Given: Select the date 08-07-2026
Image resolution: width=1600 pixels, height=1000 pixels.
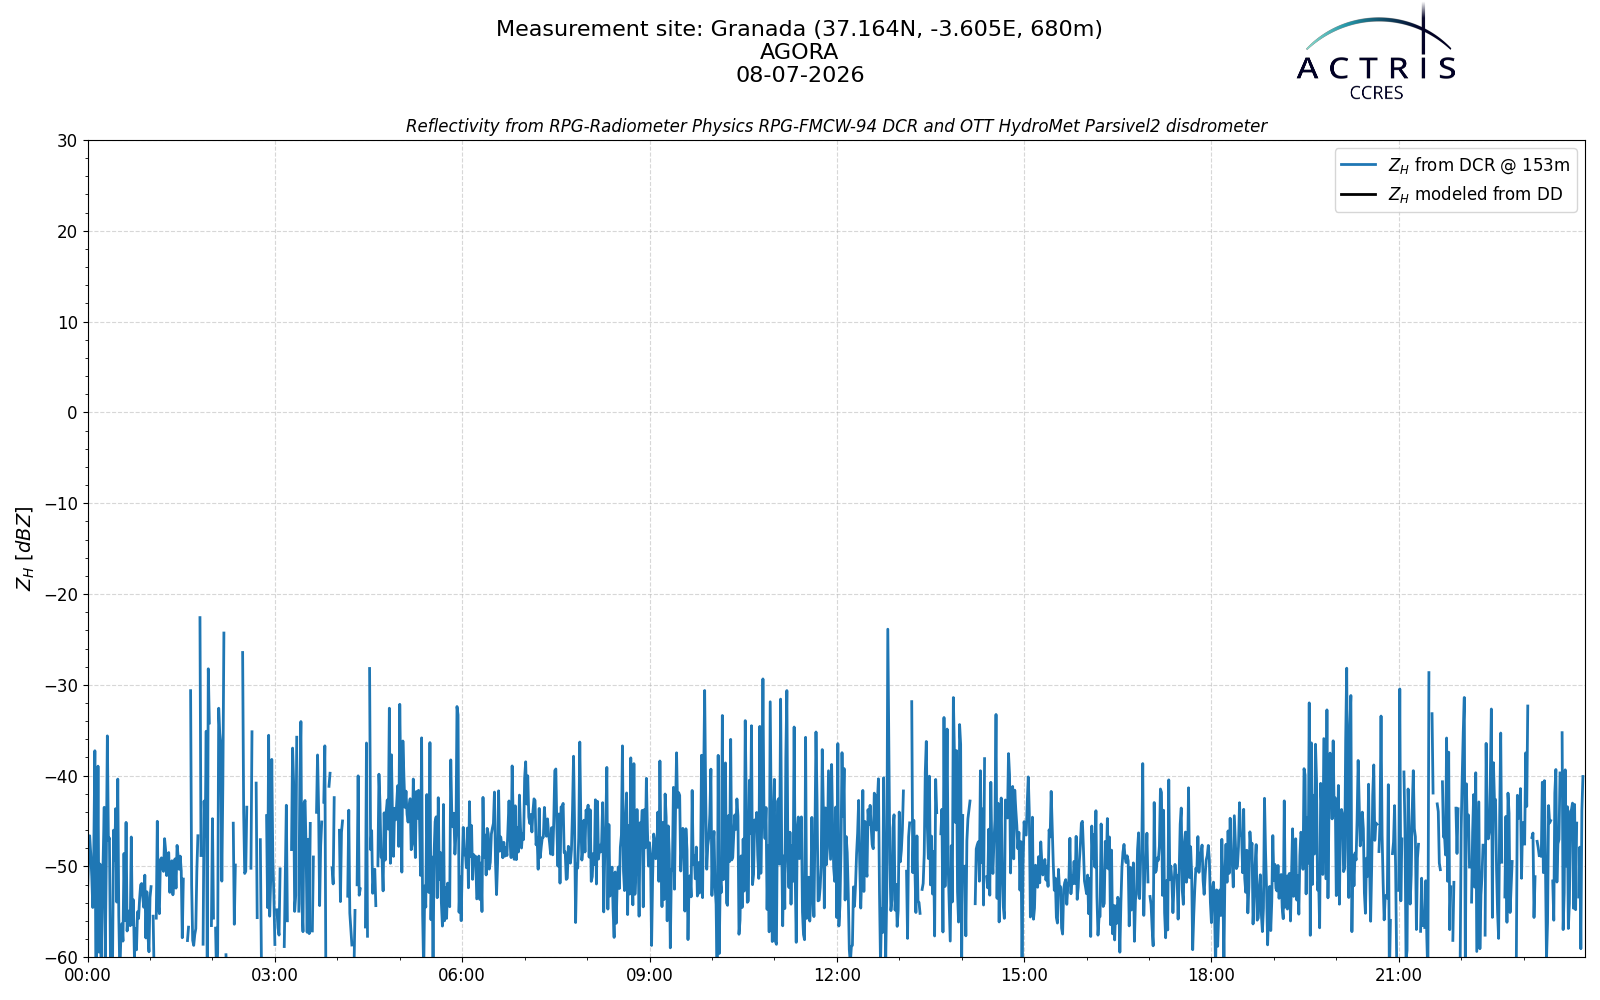Looking at the screenshot, I should click(800, 75).
